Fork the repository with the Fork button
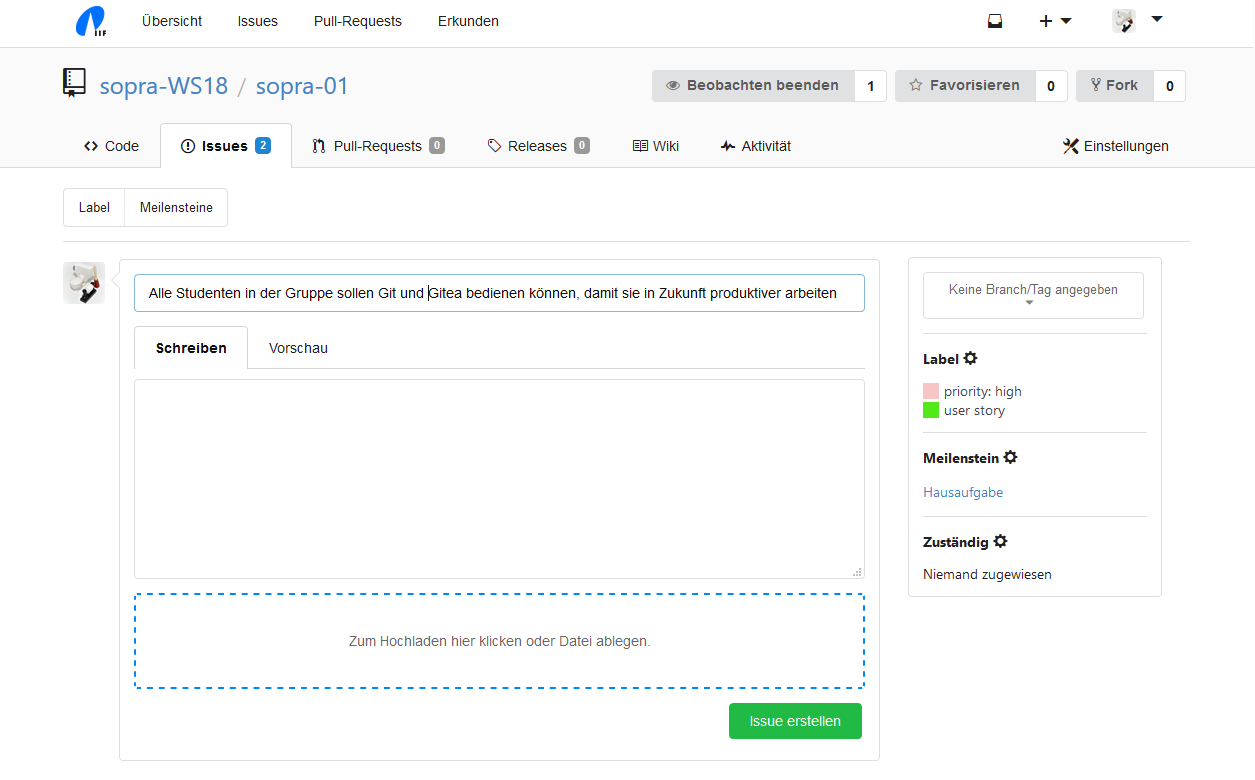Image resolution: width=1255 pixels, height=780 pixels. 1114,86
